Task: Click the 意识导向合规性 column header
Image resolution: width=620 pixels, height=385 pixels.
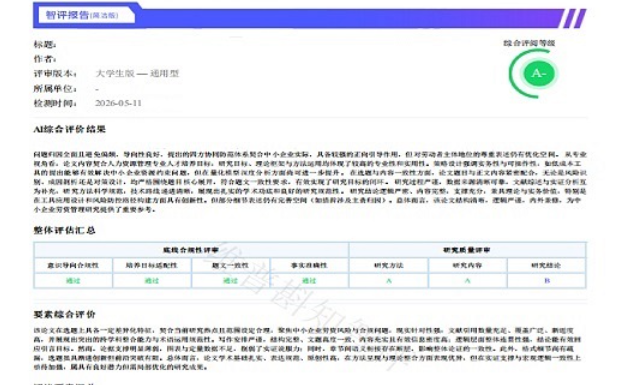Action: point(73,266)
